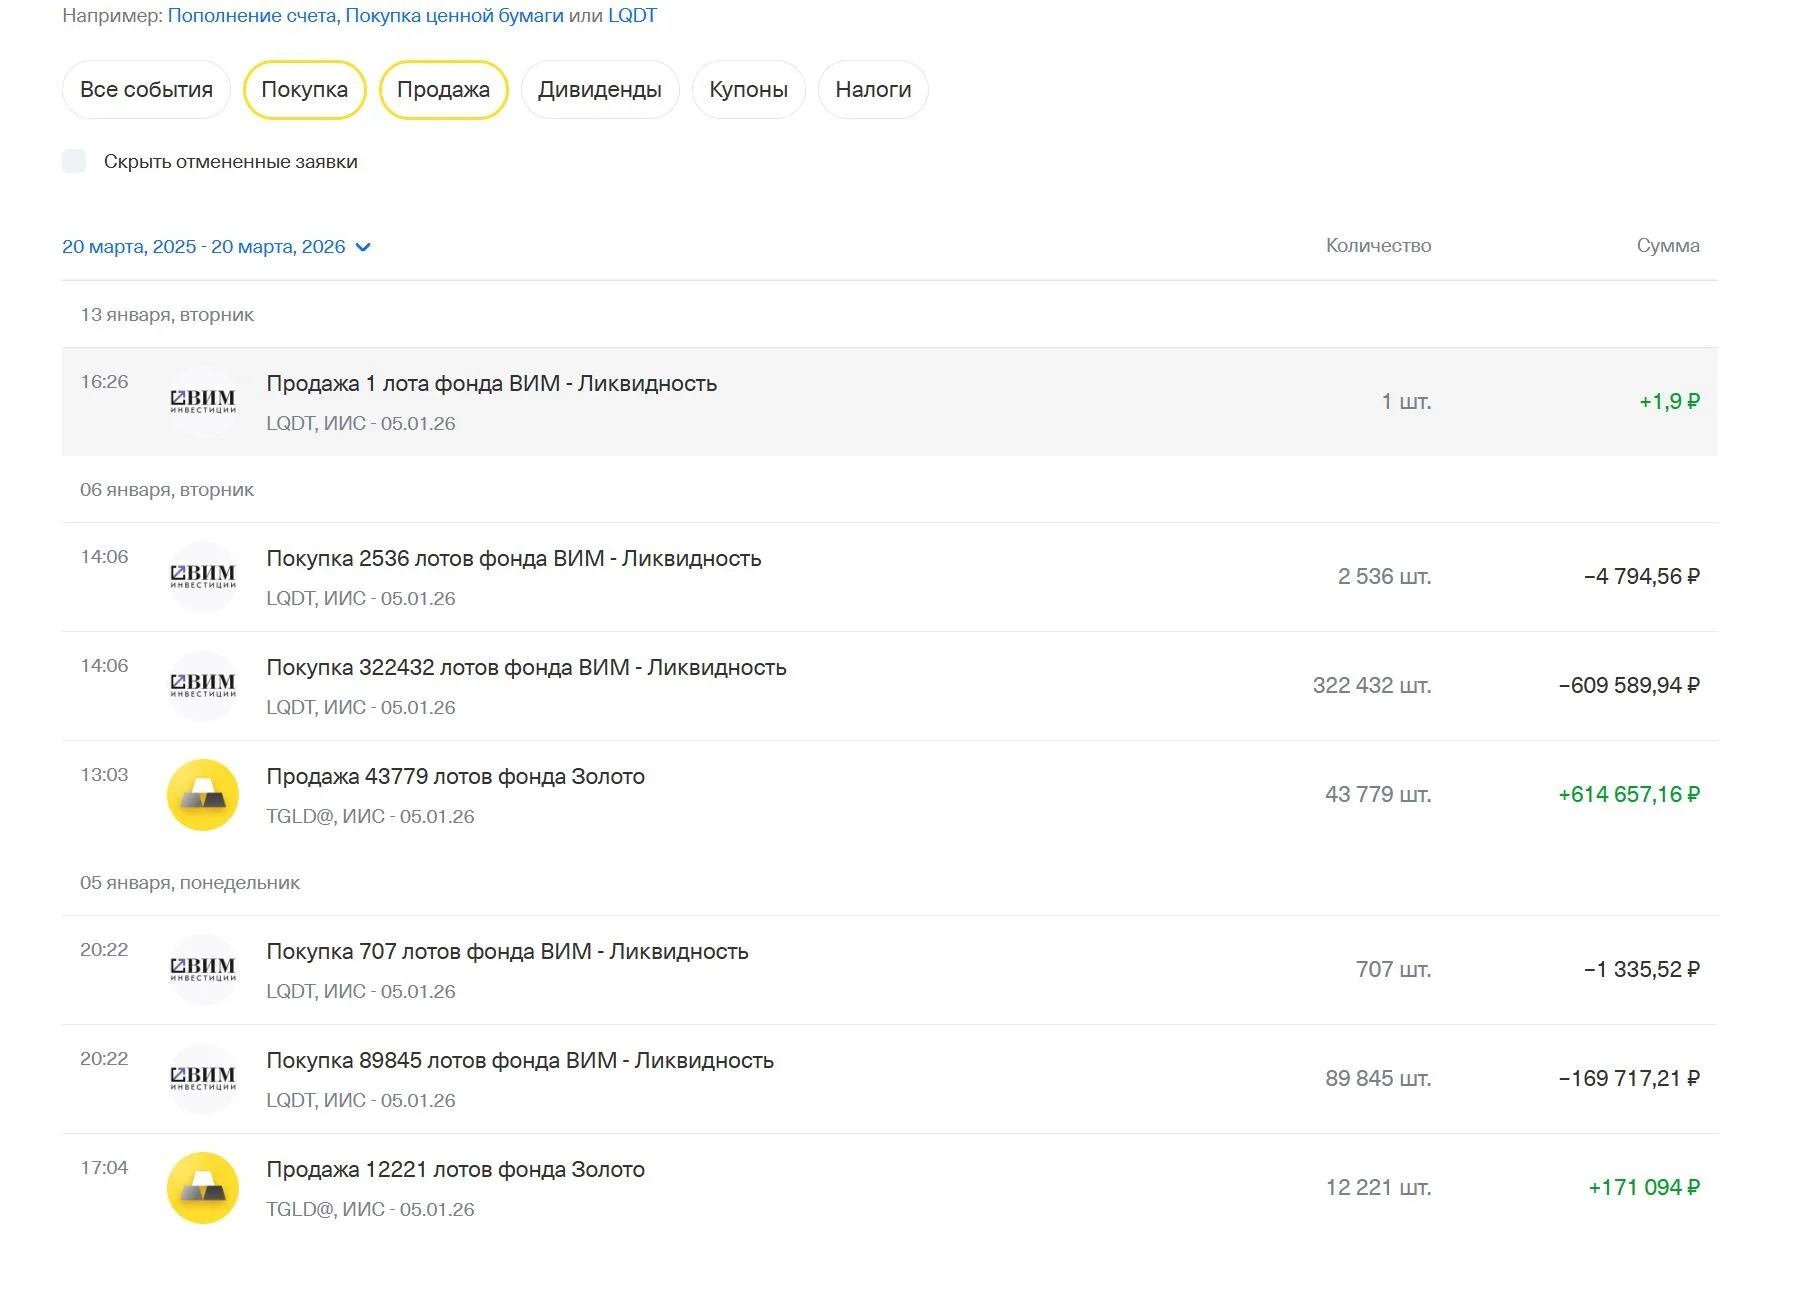Click the ВИМ logo beside Покупка 707 лотов
Viewport: 1795px width, 1290px height.
coord(203,970)
